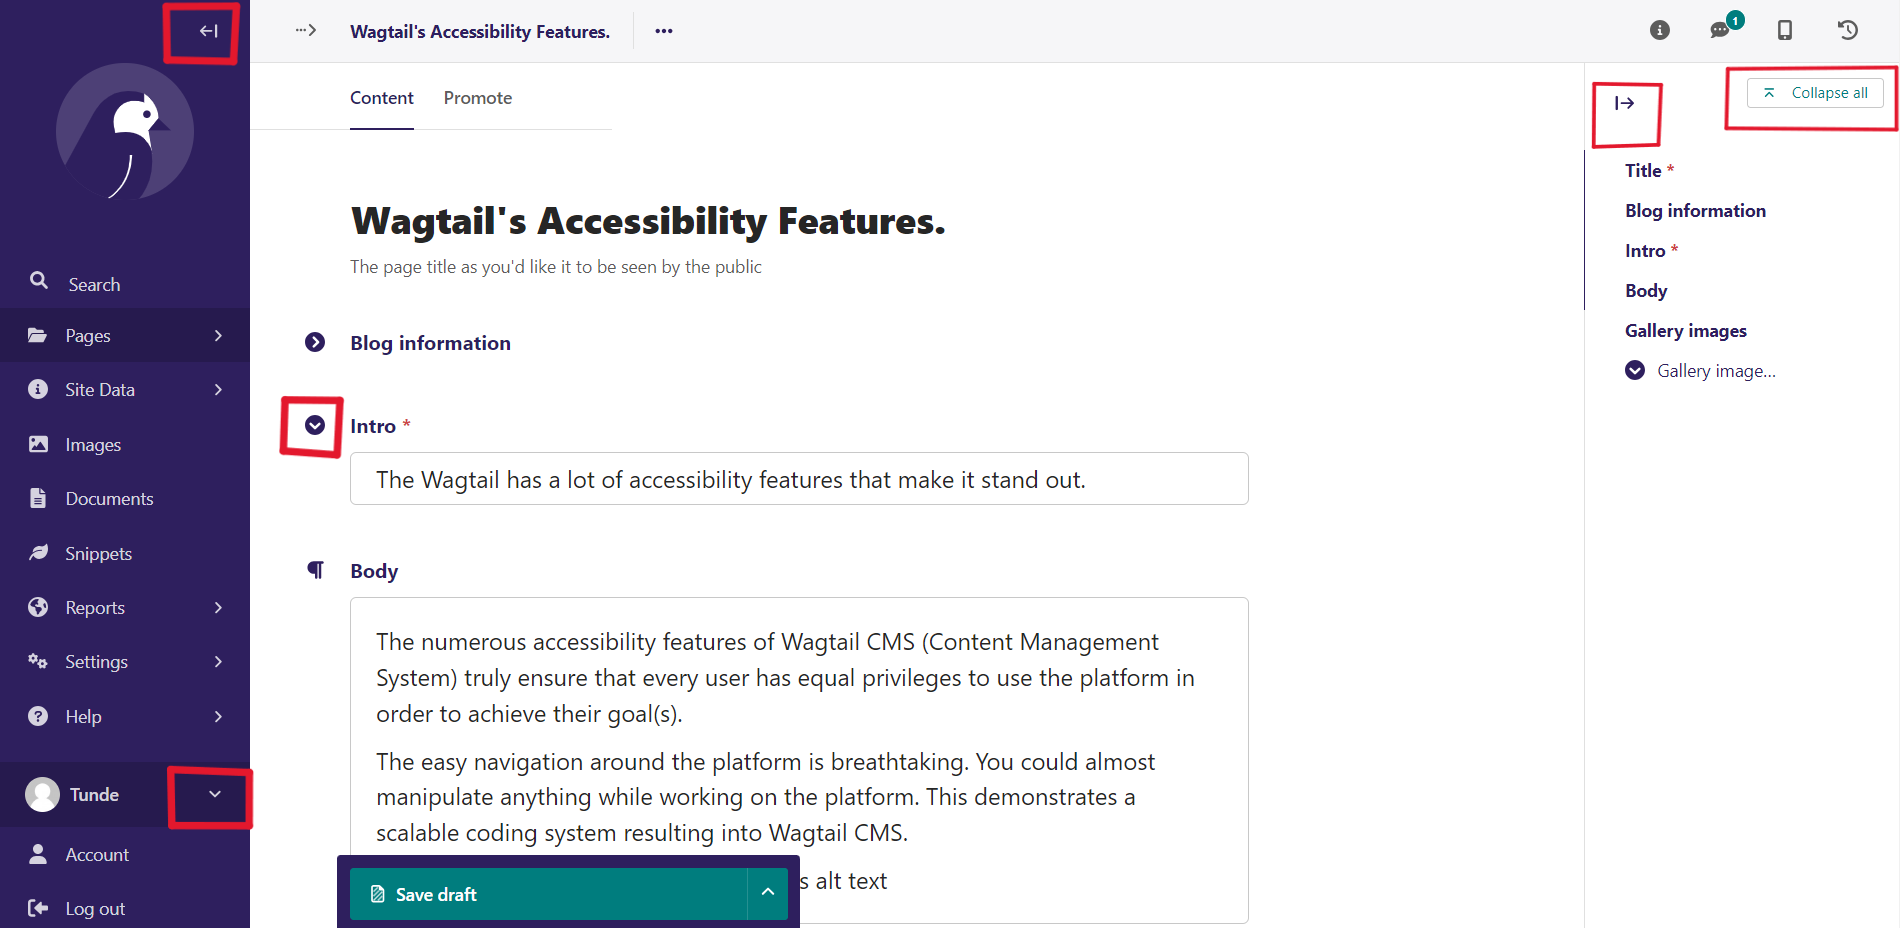Image resolution: width=1900 pixels, height=928 pixels.
Task: Collapse the Wagtail sidebar menu
Action: [x=207, y=30]
